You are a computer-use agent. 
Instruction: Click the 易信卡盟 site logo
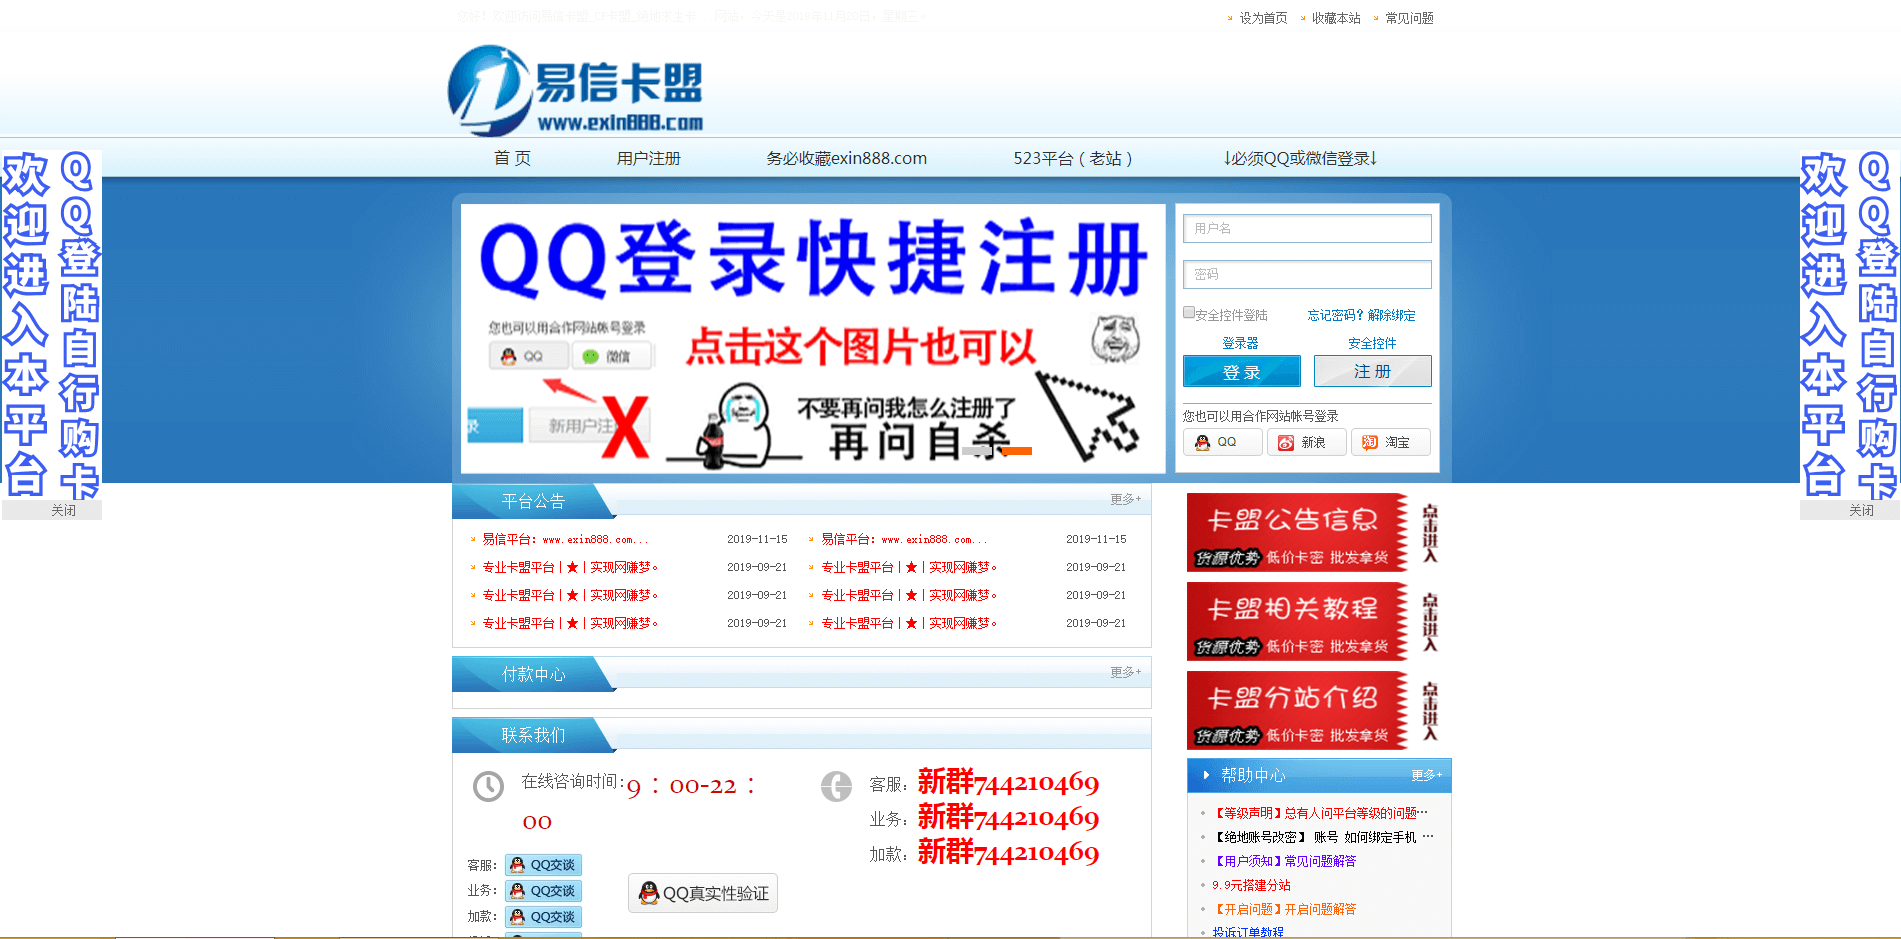[x=576, y=90]
